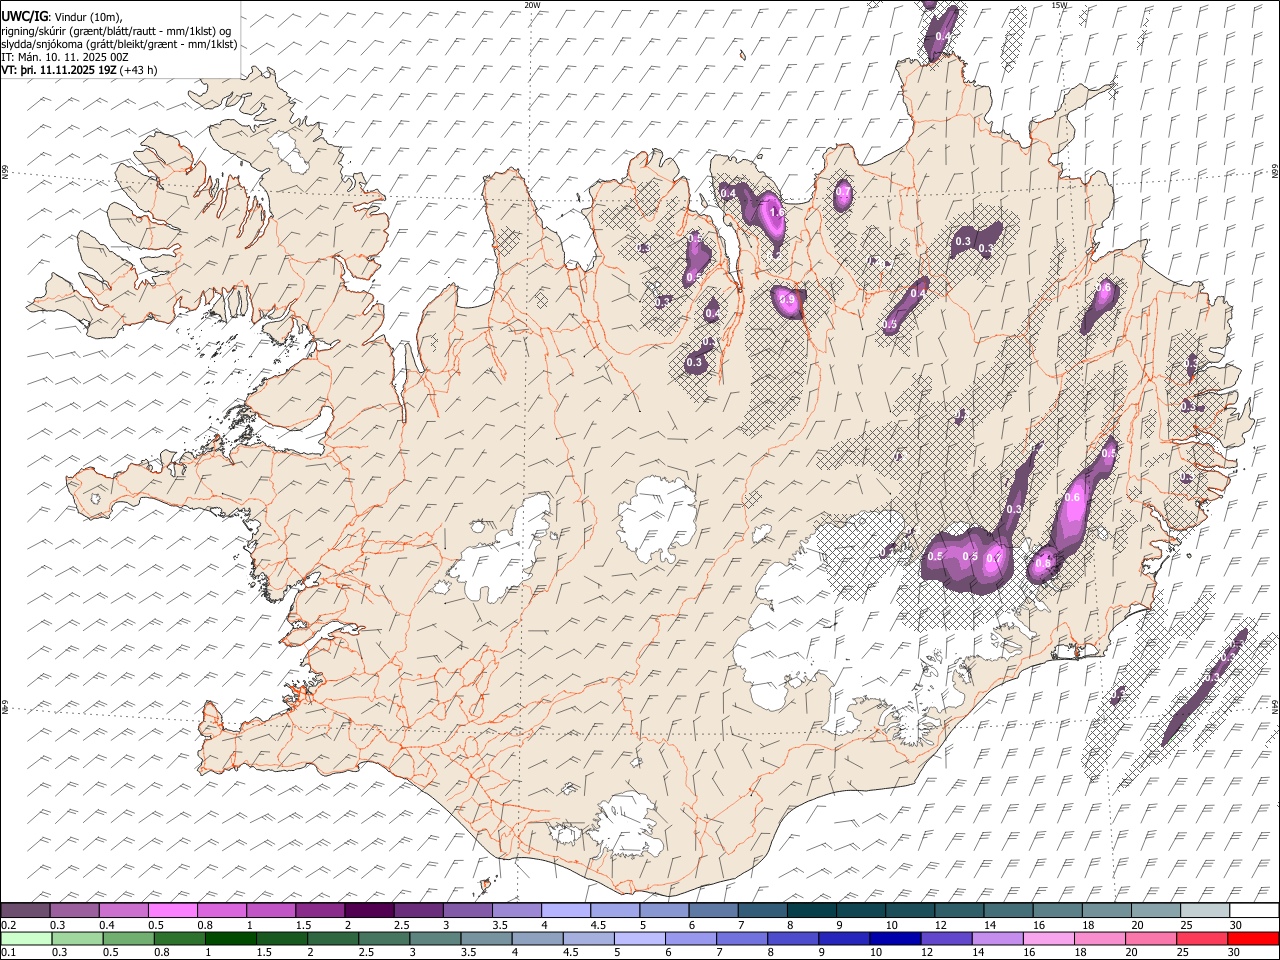Click the '0.8' snowfall value on the map
Image resolution: width=1280 pixels, height=960 pixels.
pyautogui.click(x=1043, y=563)
